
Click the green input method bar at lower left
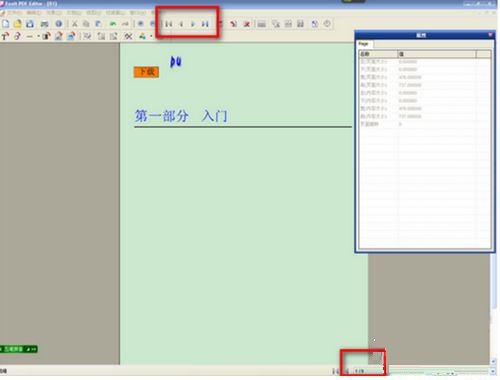[19, 349]
